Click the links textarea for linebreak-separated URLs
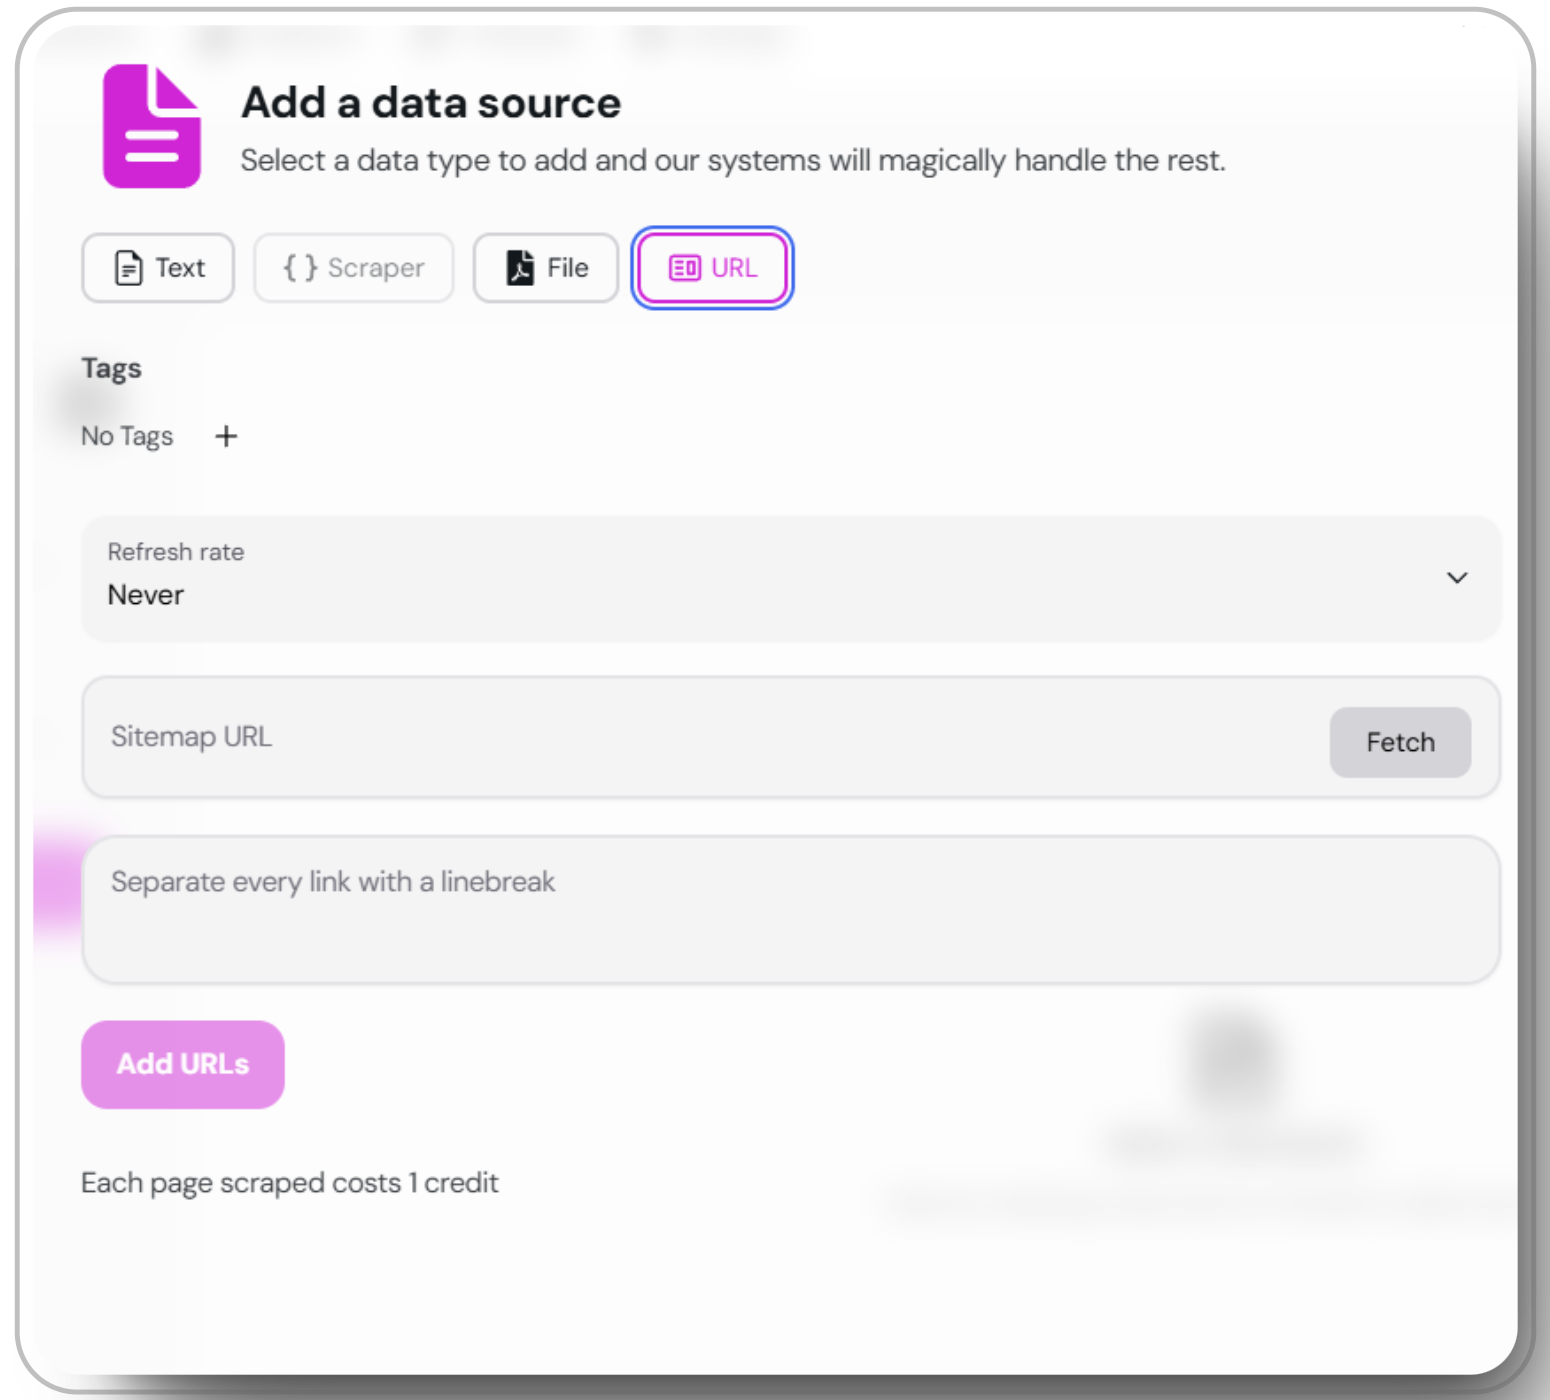Viewport: 1550px width, 1400px height. coord(791,910)
